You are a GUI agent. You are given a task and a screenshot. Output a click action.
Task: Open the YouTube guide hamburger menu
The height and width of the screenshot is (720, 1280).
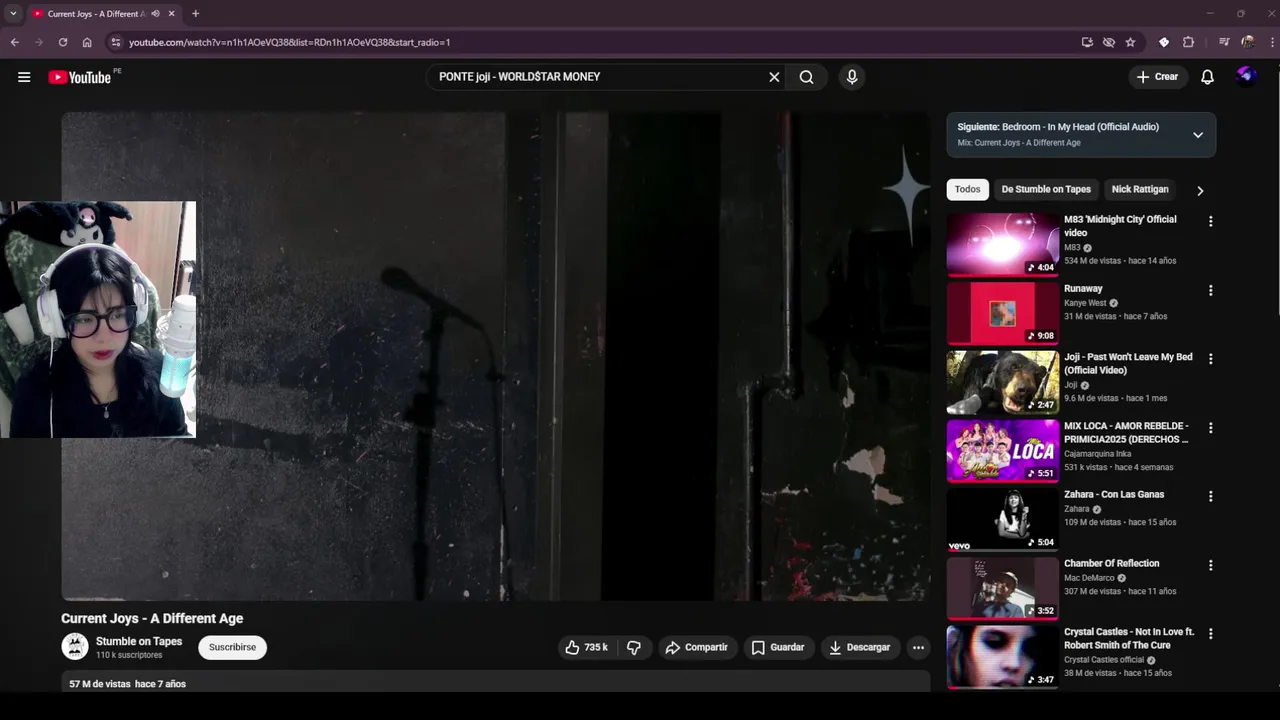click(x=24, y=77)
